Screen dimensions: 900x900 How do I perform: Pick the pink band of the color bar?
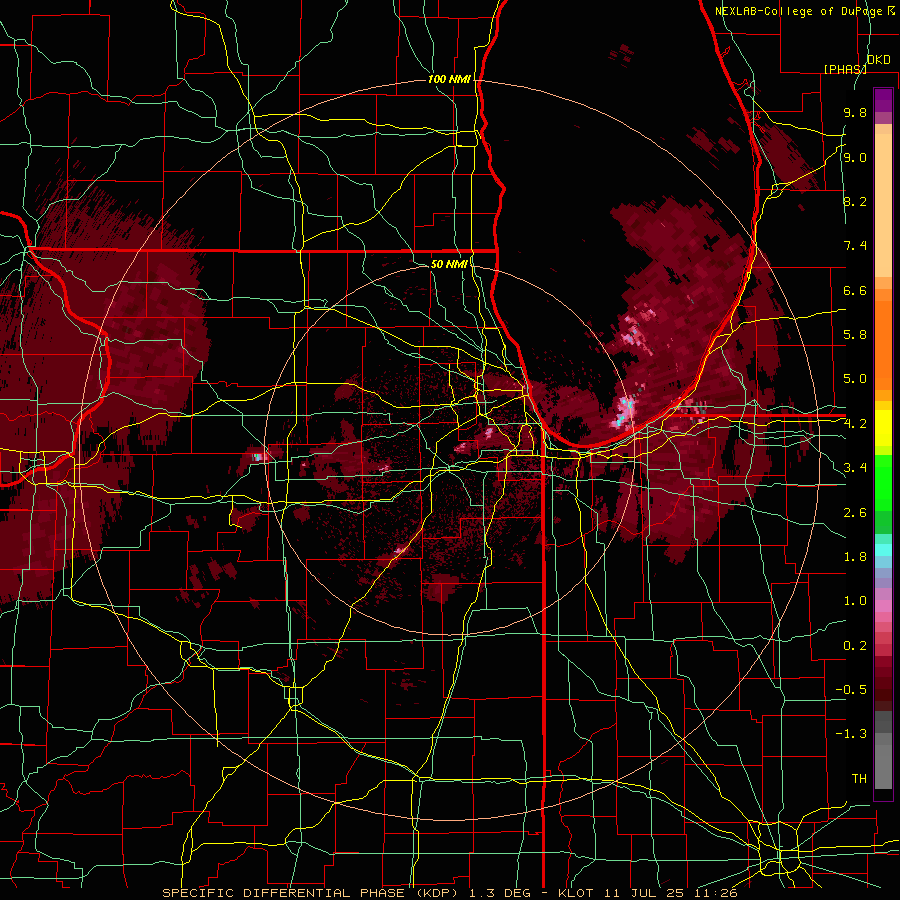click(x=883, y=606)
